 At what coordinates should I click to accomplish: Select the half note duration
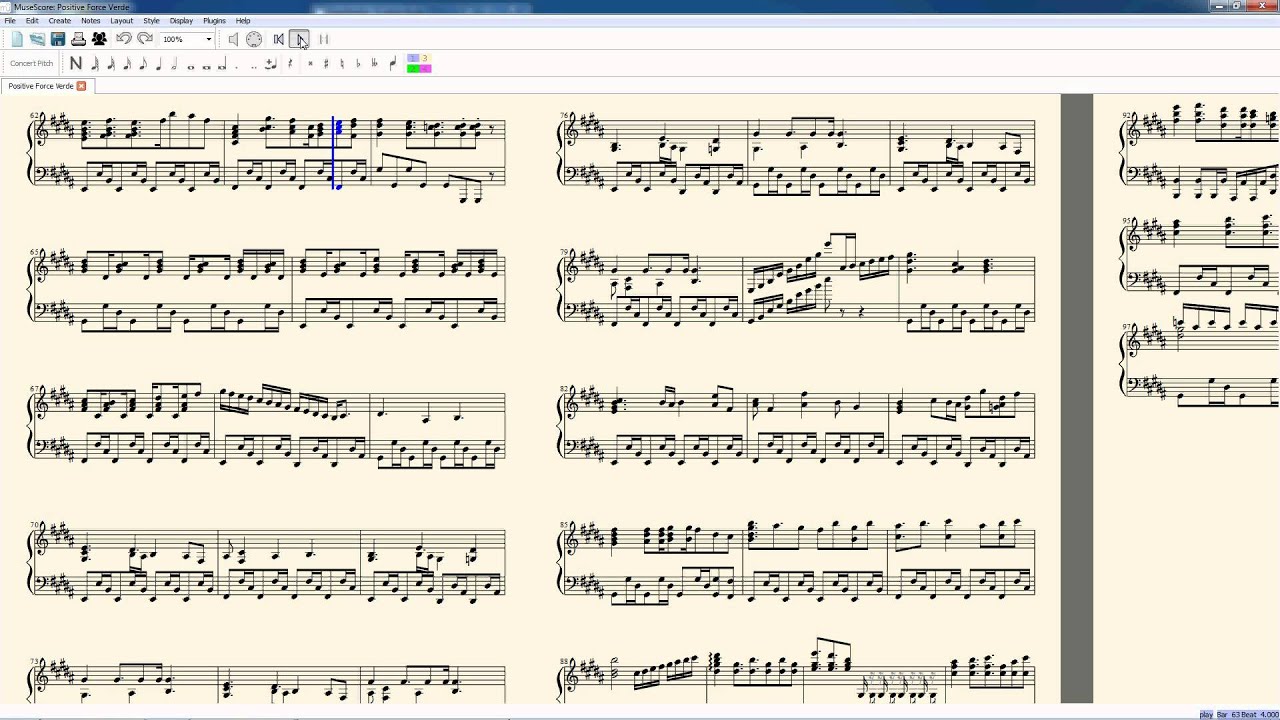[174, 64]
